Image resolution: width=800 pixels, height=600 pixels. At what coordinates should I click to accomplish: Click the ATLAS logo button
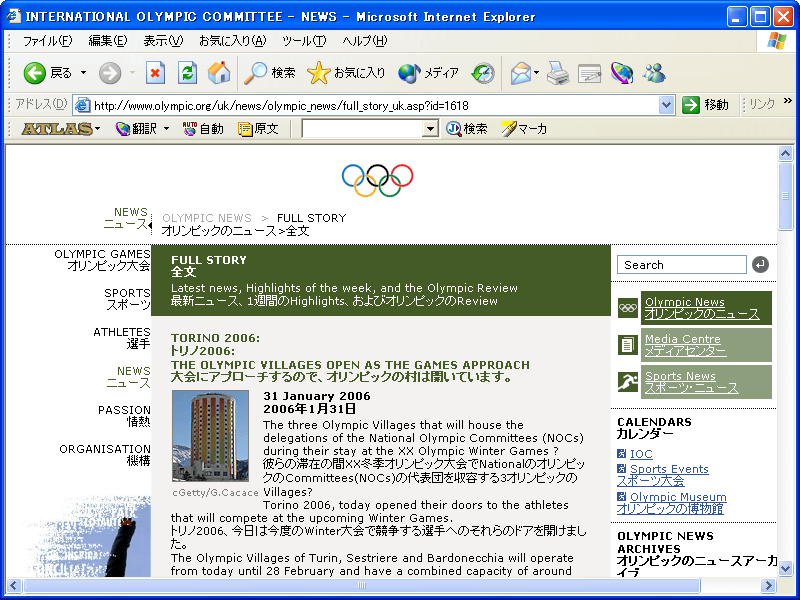click(57, 129)
